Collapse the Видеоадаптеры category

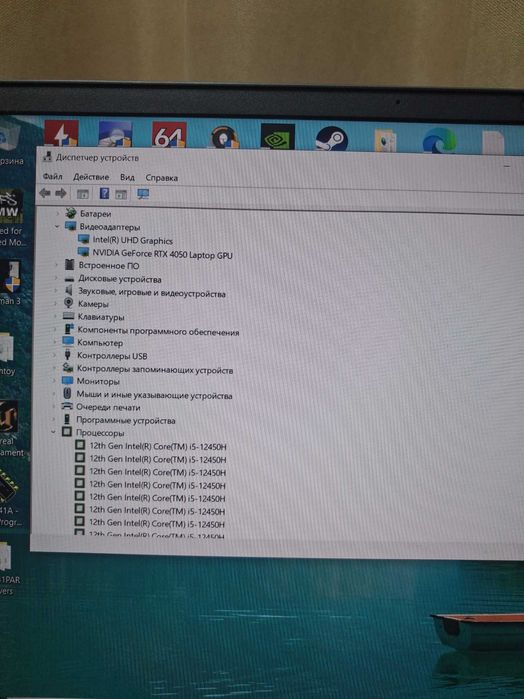[57, 226]
